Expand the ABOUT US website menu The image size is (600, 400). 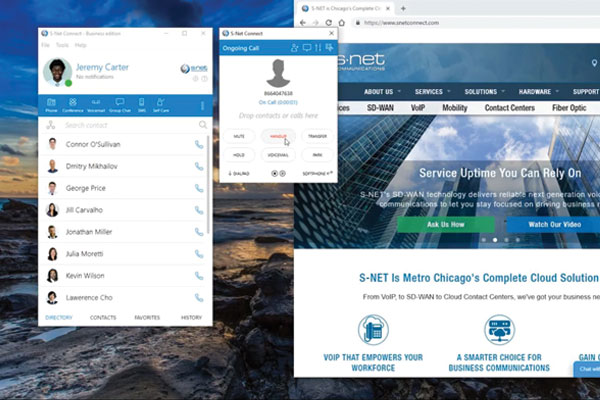coord(382,91)
